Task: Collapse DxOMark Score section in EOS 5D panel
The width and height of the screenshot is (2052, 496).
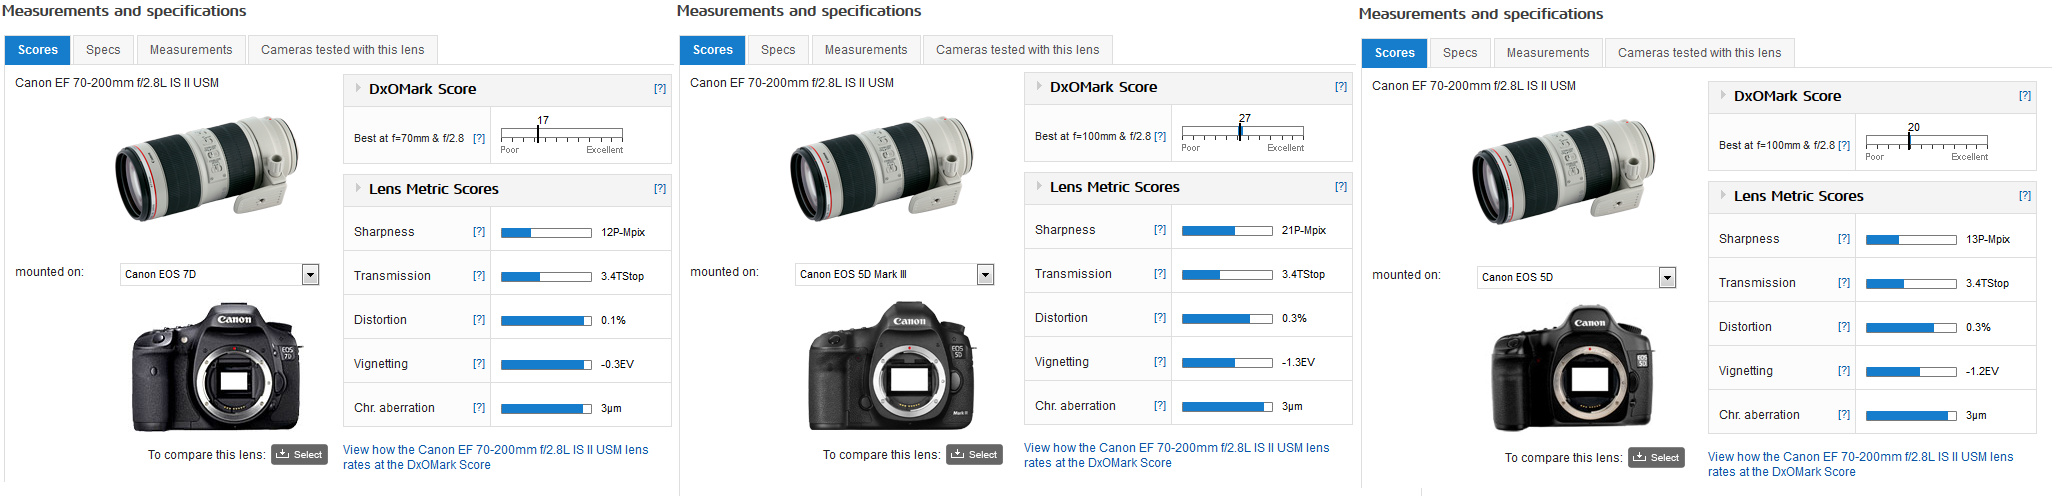Action: pos(1723,95)
